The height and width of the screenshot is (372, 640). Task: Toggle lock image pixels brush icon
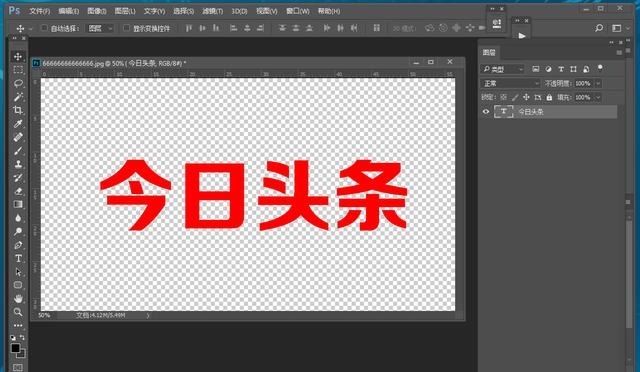tap(515, 97)
